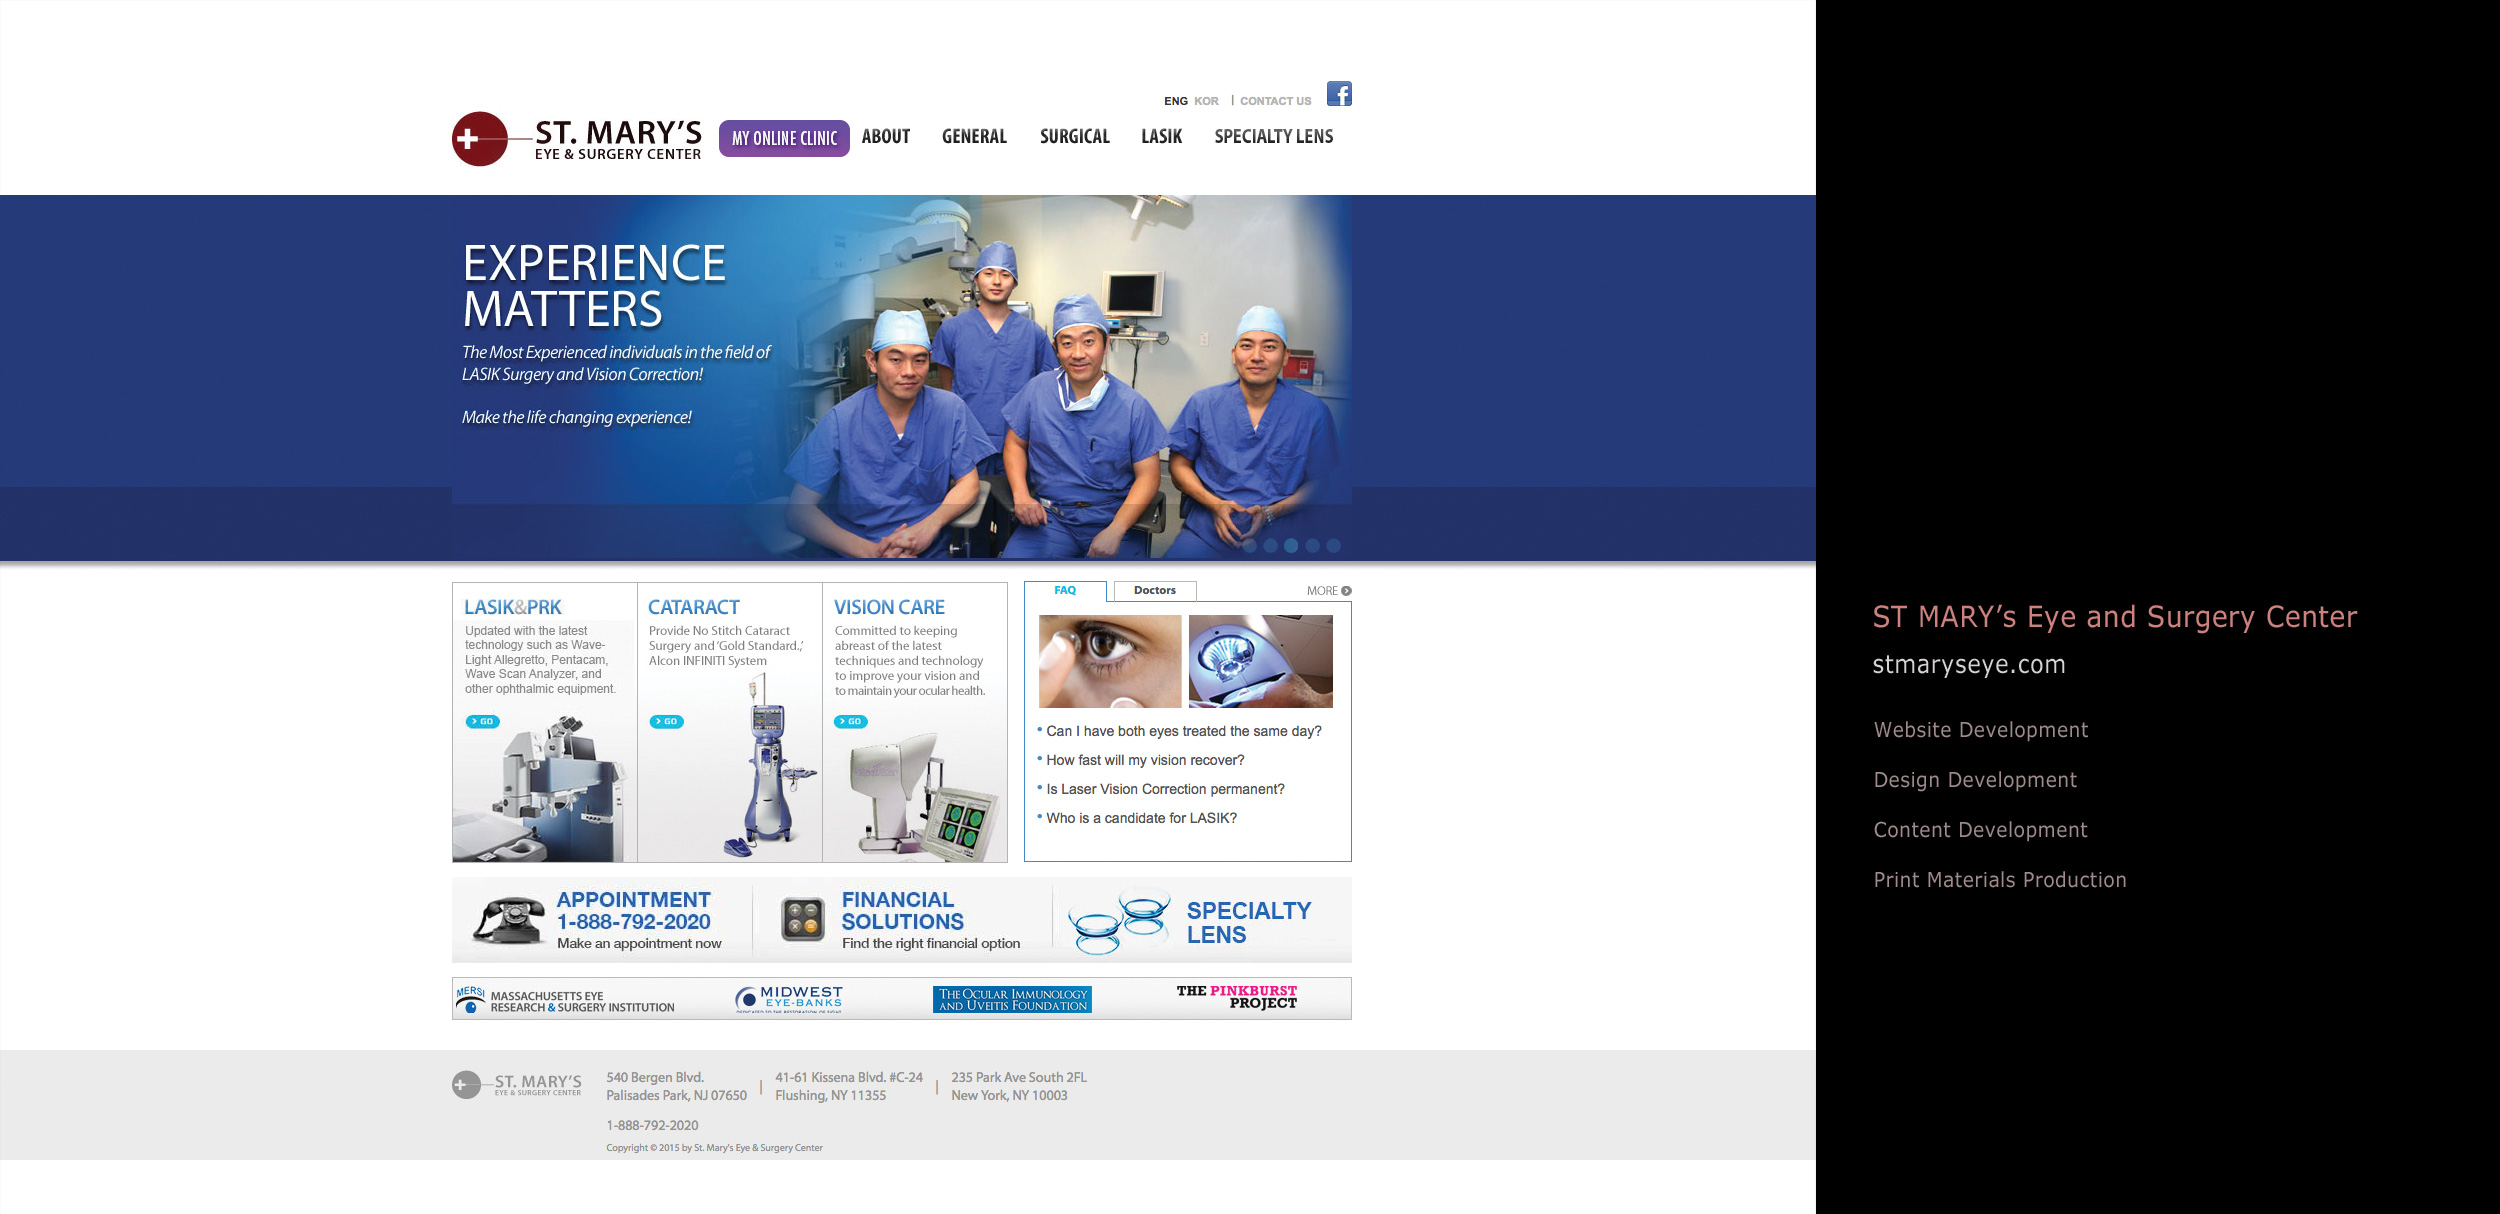Click the GO arrow under LASIK&PRK
This screenshot has height=1214, width=2500.
(482, 721)
